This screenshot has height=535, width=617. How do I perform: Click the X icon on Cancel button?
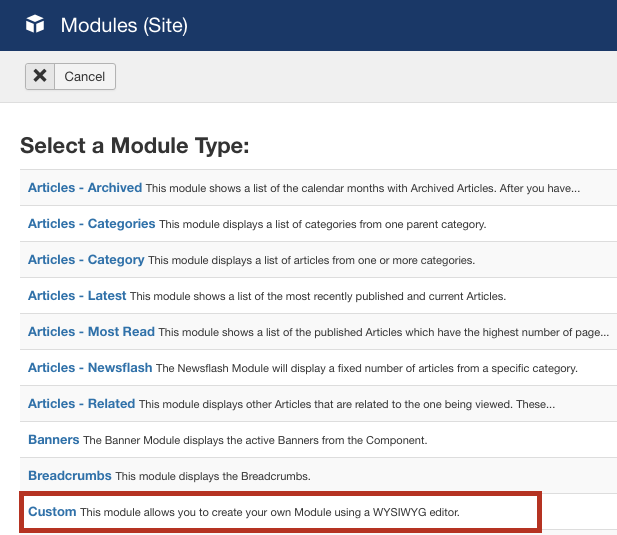(x=40, y=76)
